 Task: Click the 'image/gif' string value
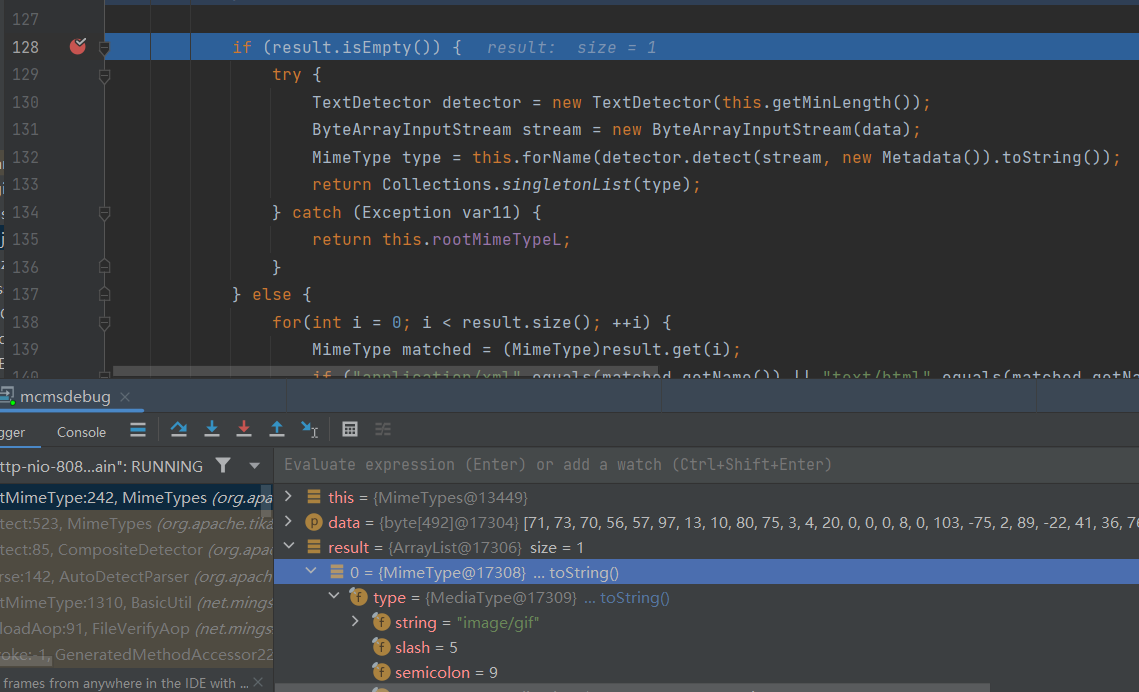coord(498,622)
